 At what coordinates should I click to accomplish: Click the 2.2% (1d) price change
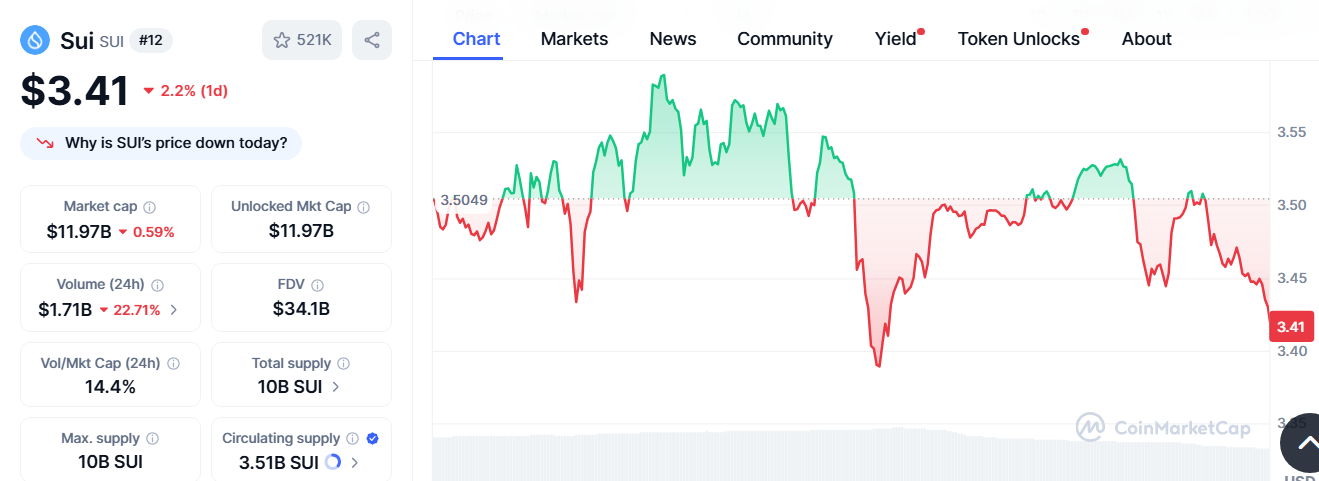coord(186,91)
